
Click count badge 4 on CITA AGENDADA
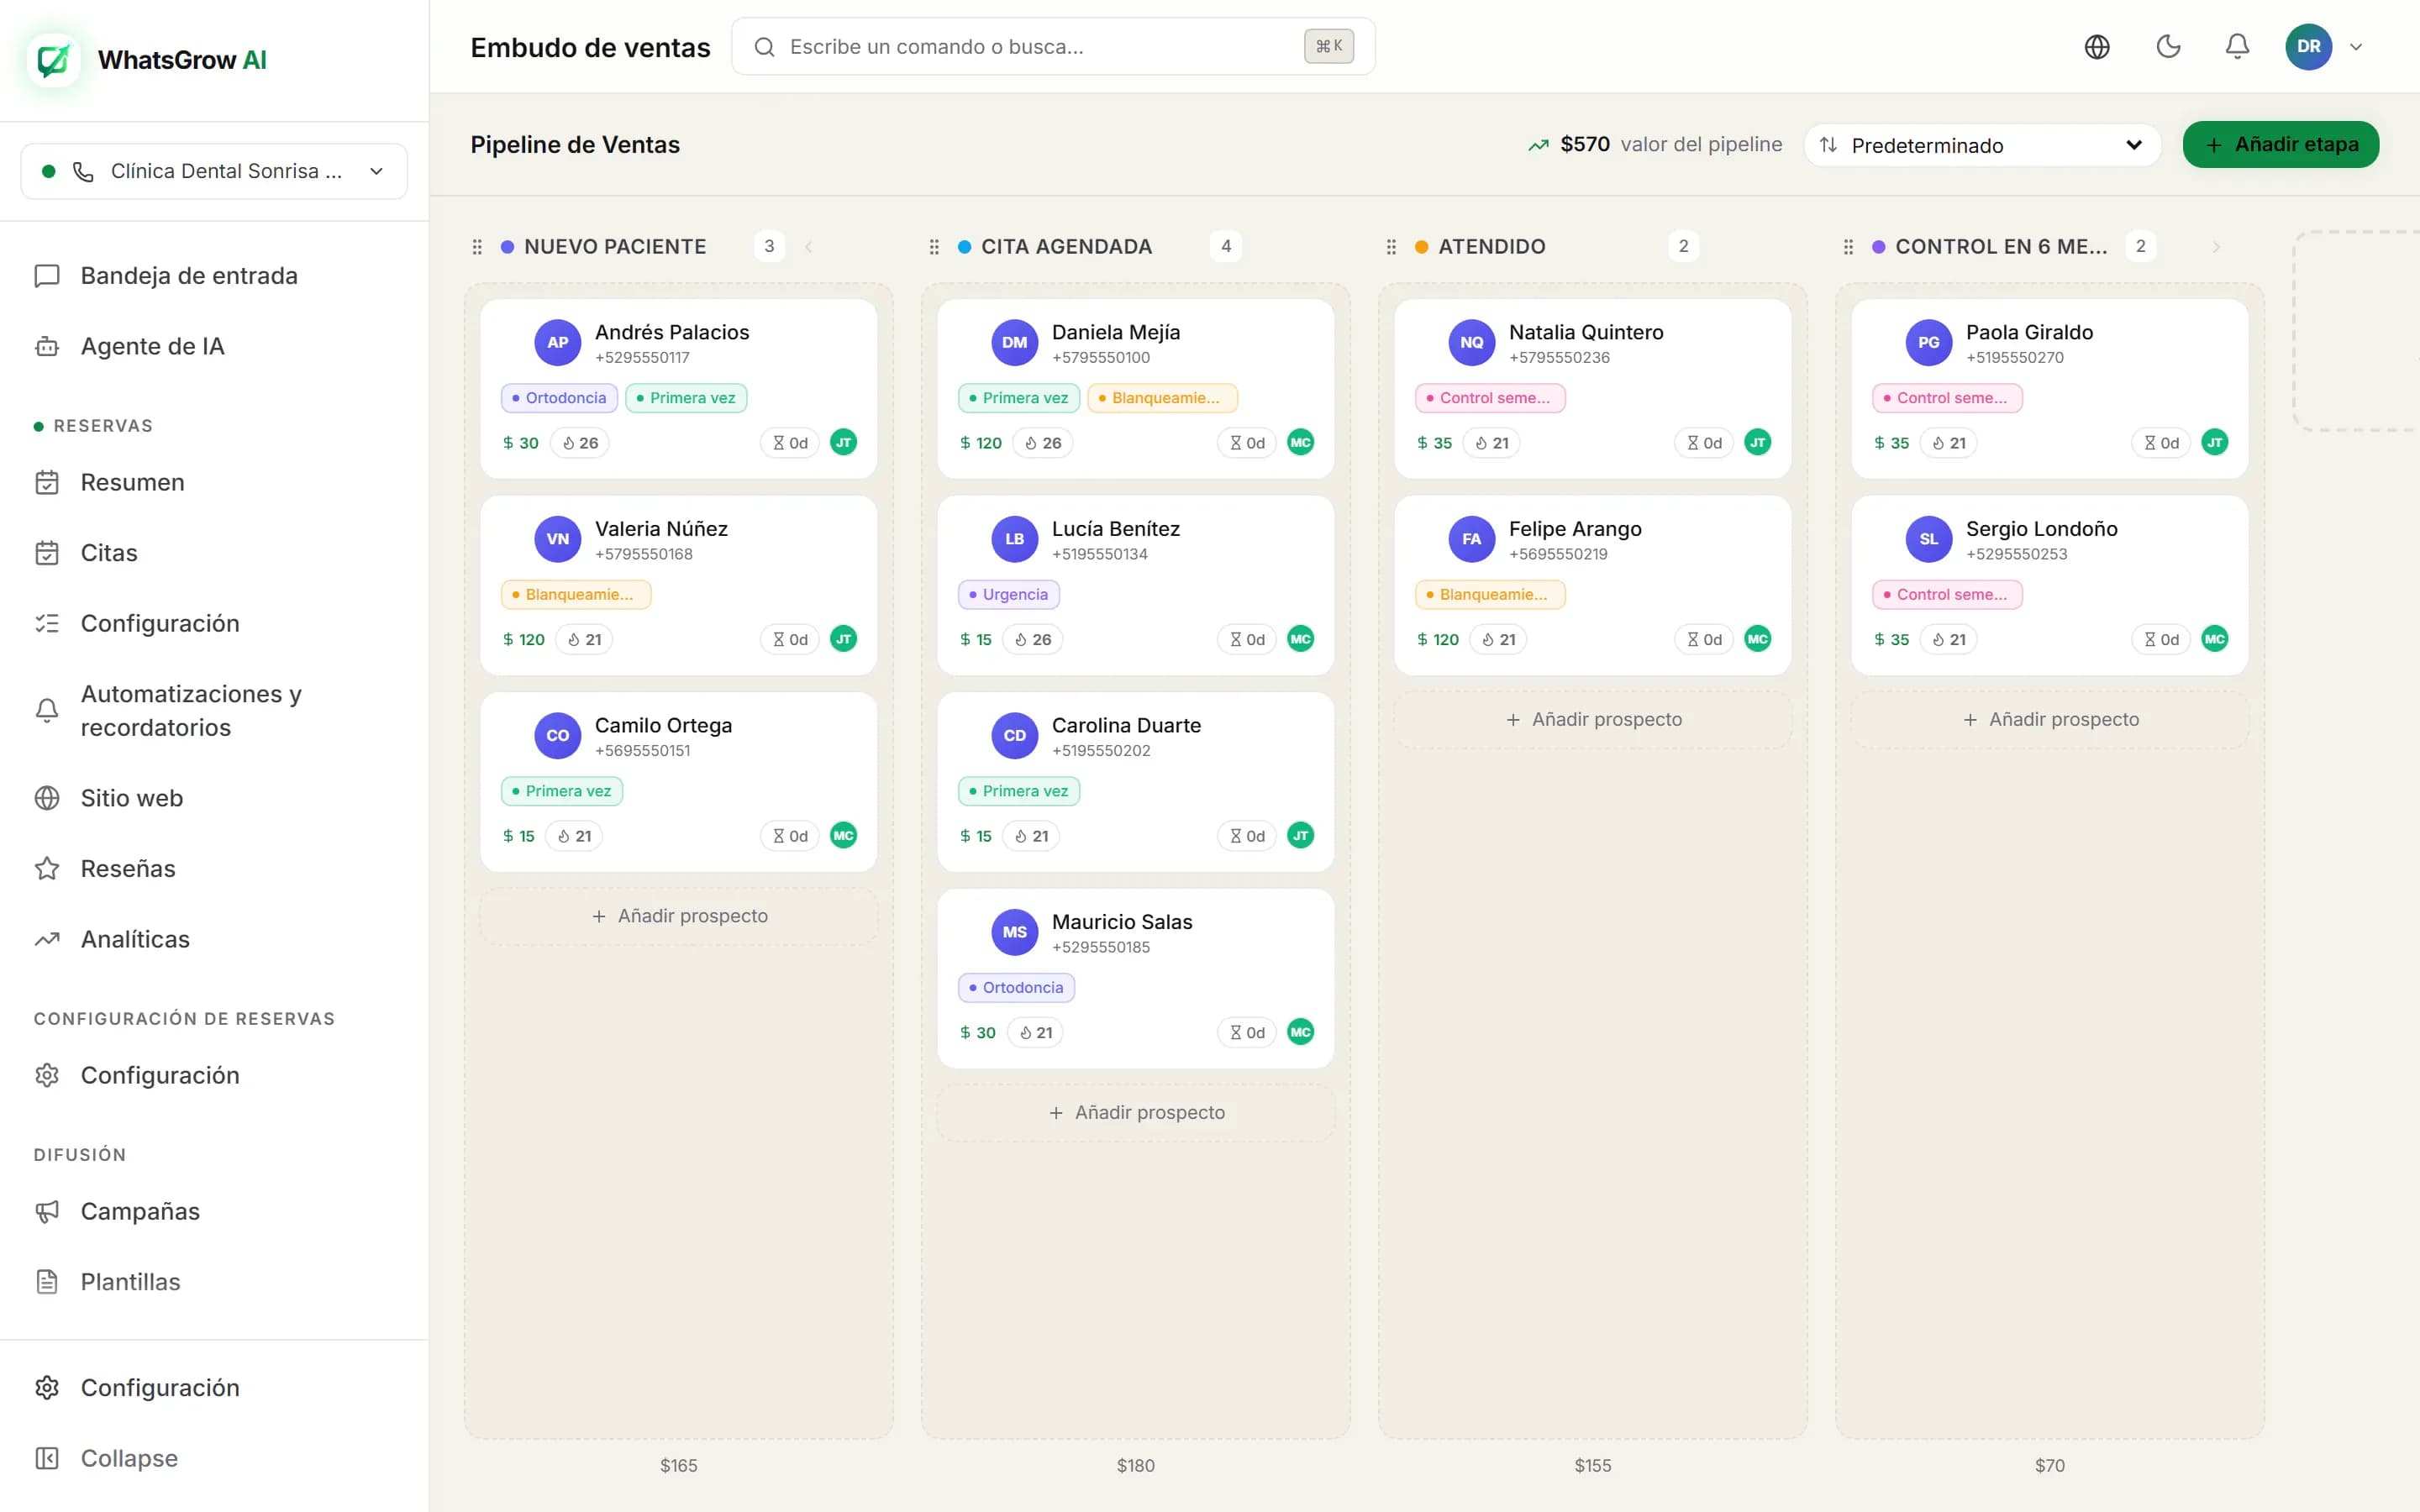pyautogui.click(x=1226, y=247)
